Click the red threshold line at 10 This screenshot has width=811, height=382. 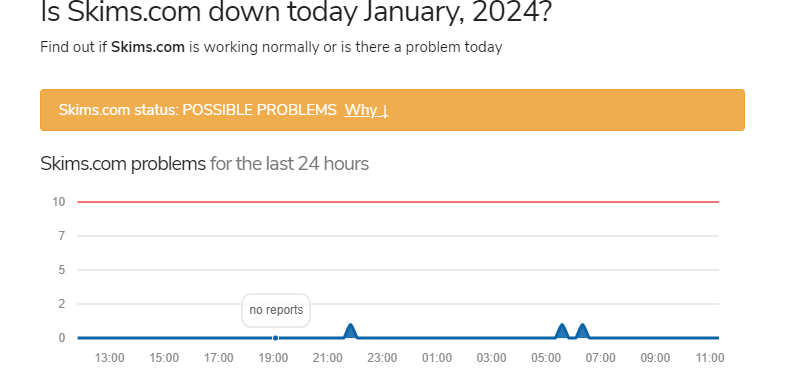pos(398,202)
